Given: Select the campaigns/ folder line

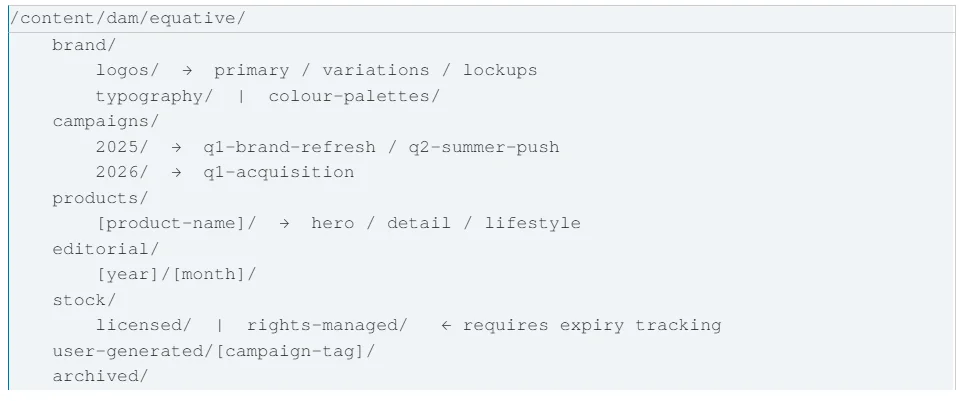Looking at the screenshot, I should pyautogui.click(x=105, y=121).
